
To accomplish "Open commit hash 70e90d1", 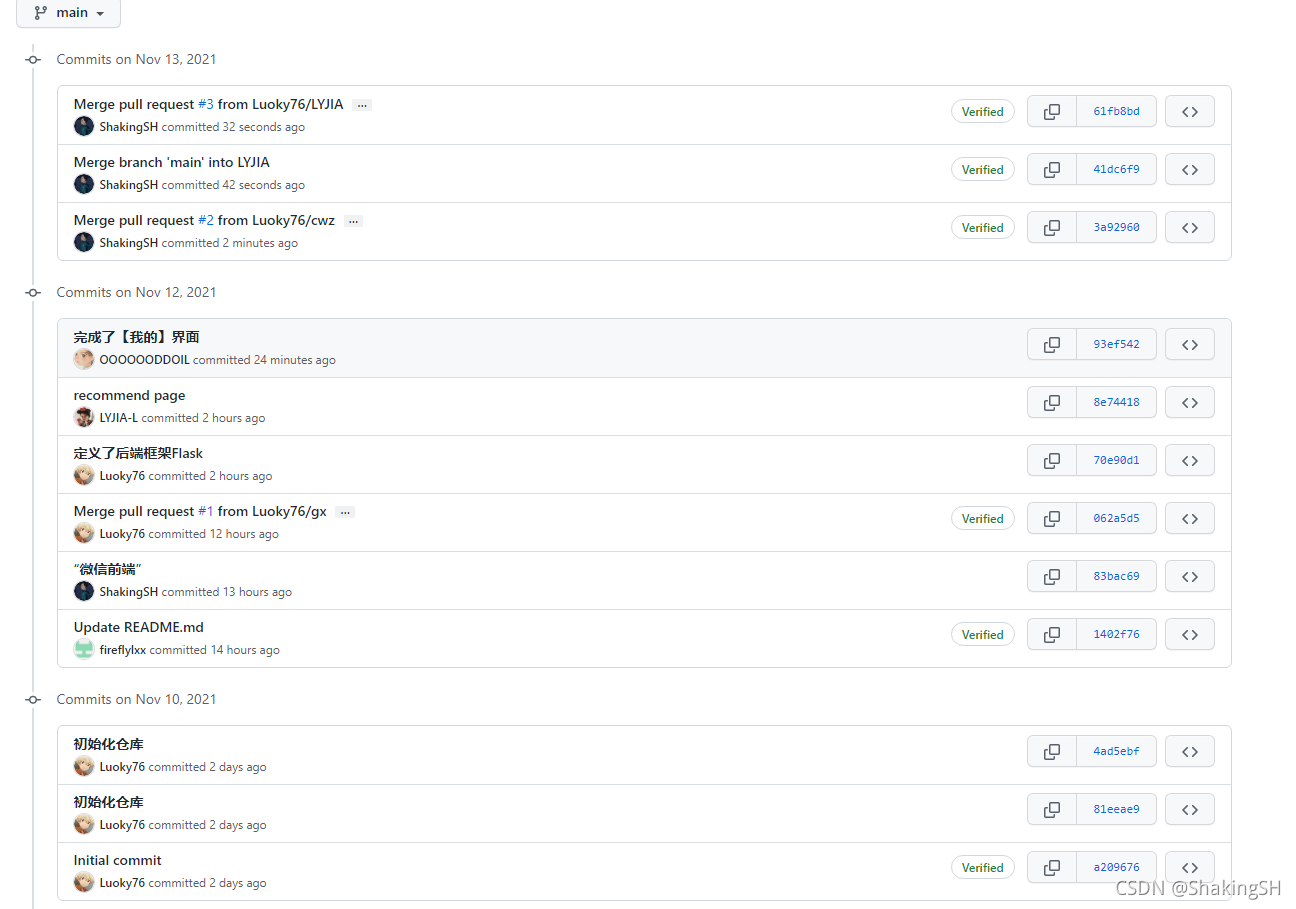I will click(x=1116, y=461).
